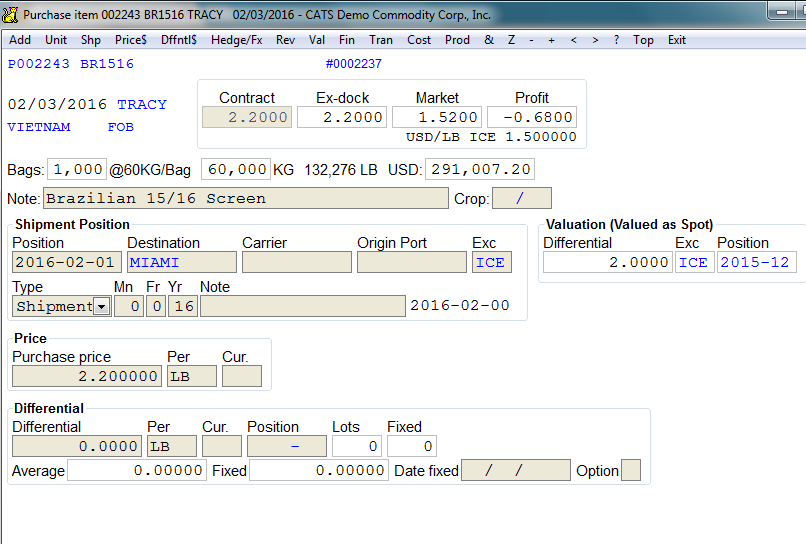Click the Market price field 1.5200
Viewport: 806px width, 544px height.
pos(437,117)
